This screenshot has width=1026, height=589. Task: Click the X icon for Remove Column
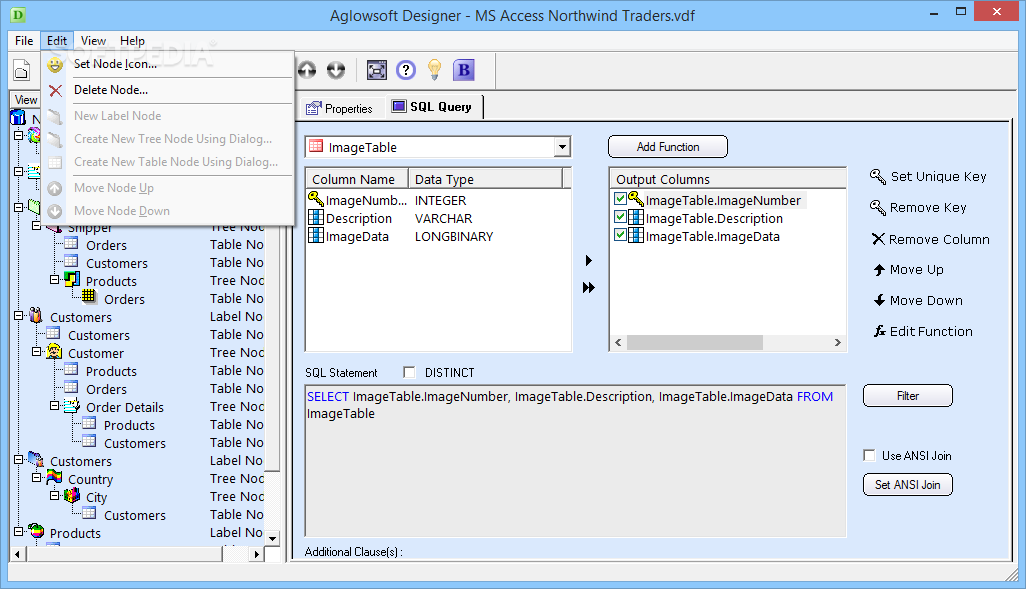coord(878,239)
